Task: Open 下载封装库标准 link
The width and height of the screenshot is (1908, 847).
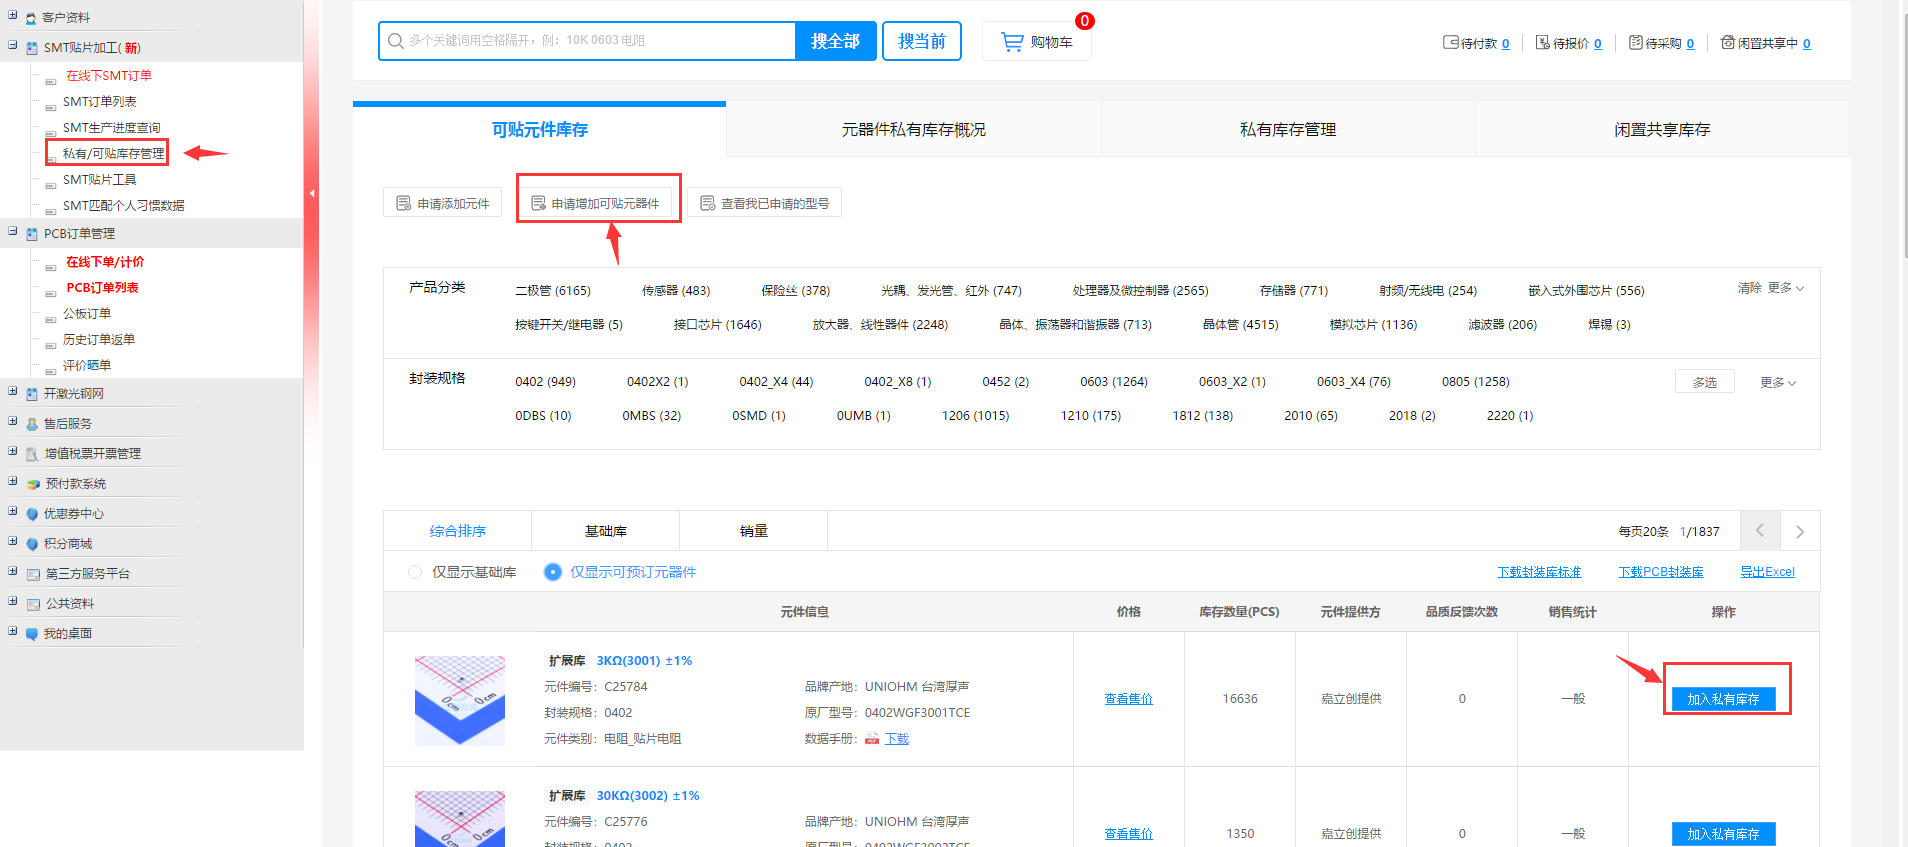Action: [1539, 572]
